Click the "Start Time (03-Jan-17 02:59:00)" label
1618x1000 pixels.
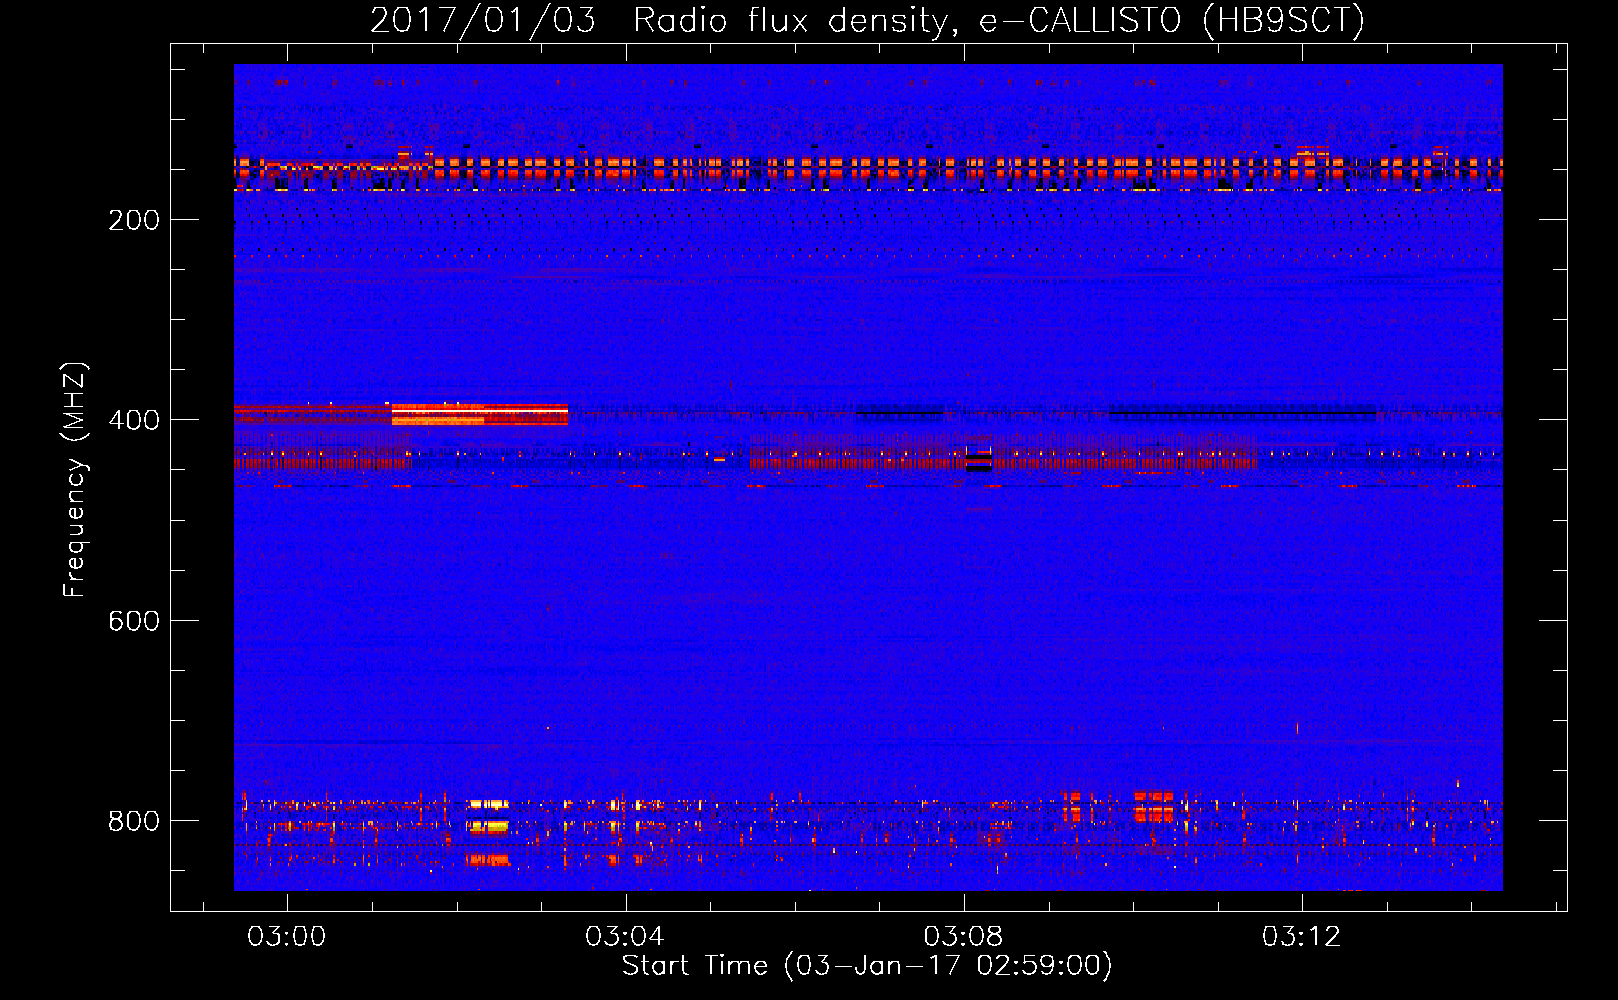tap(867, 966)
